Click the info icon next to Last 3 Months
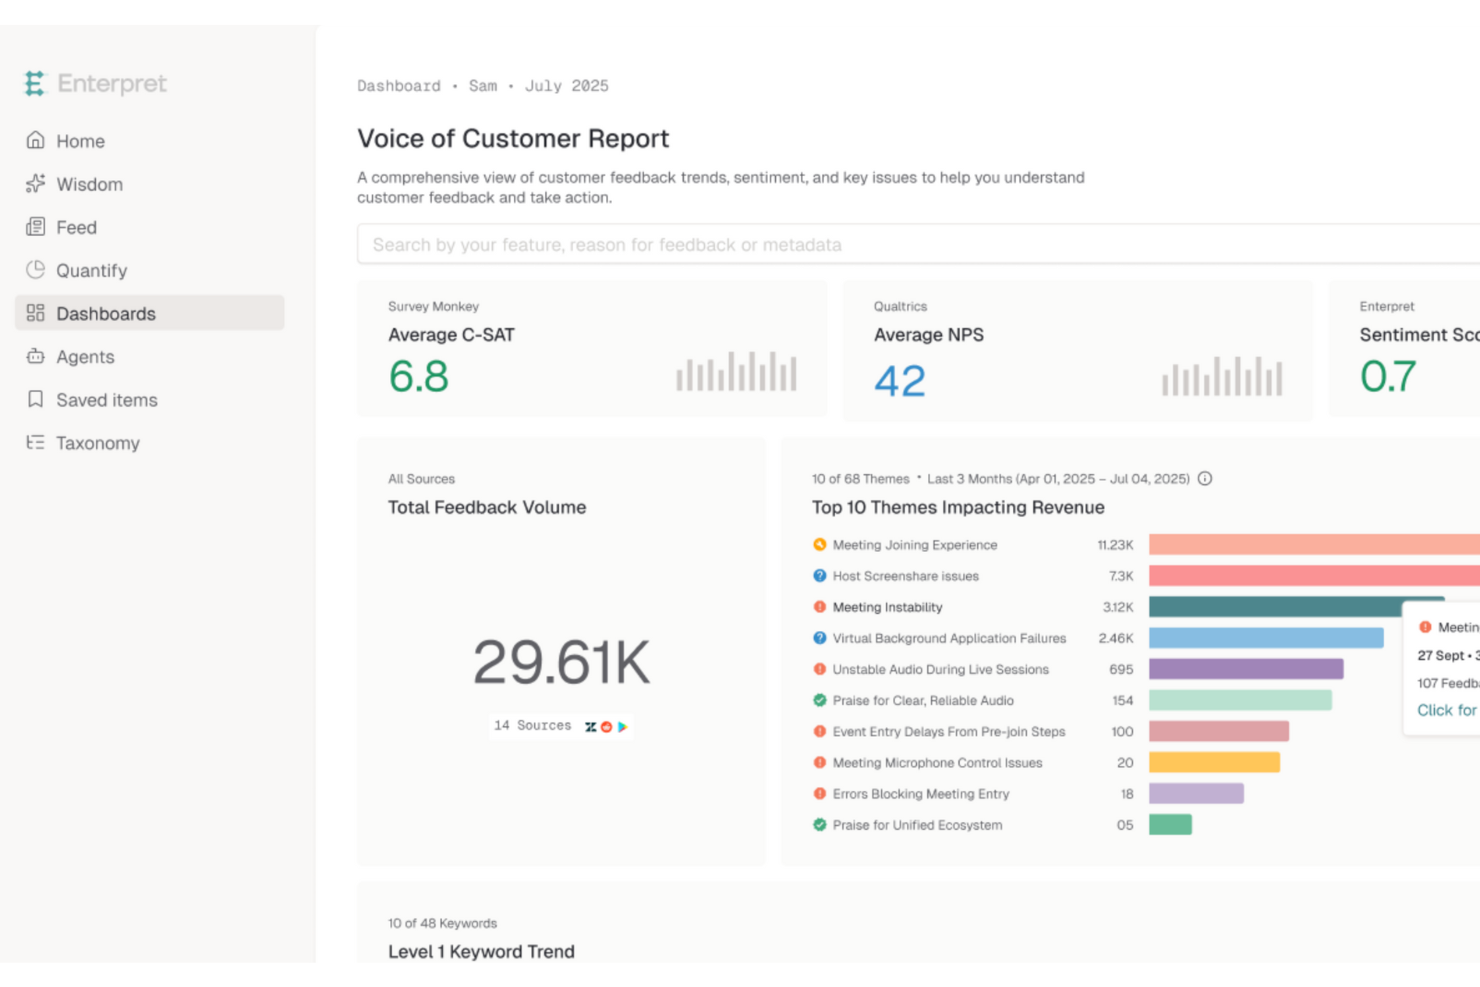 [1205, 479]
